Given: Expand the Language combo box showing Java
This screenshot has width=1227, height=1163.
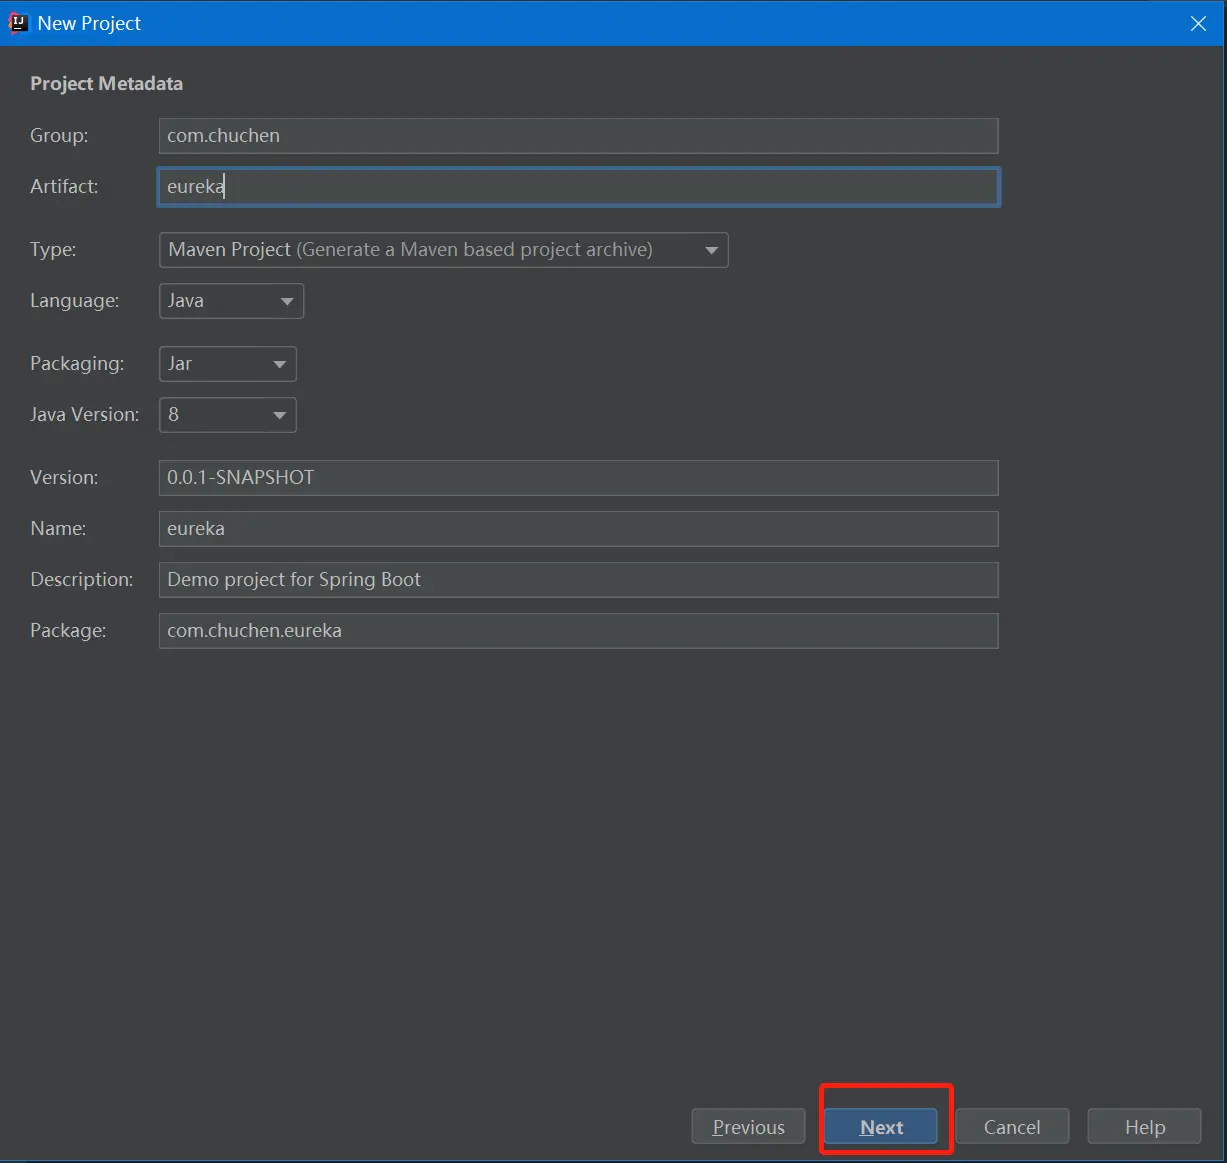Looking at the screenshot, I should coord(231,301).
